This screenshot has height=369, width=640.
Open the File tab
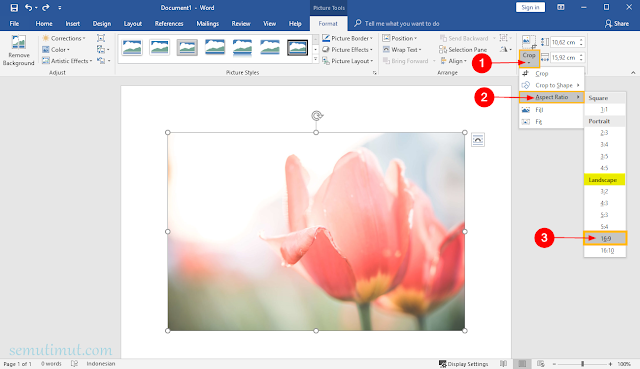[14, 24]
